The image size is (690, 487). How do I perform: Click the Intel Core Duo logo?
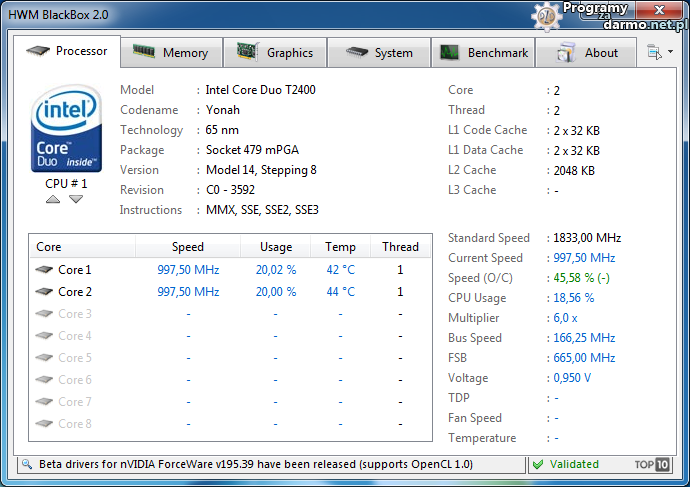click(x=66, y=127)
